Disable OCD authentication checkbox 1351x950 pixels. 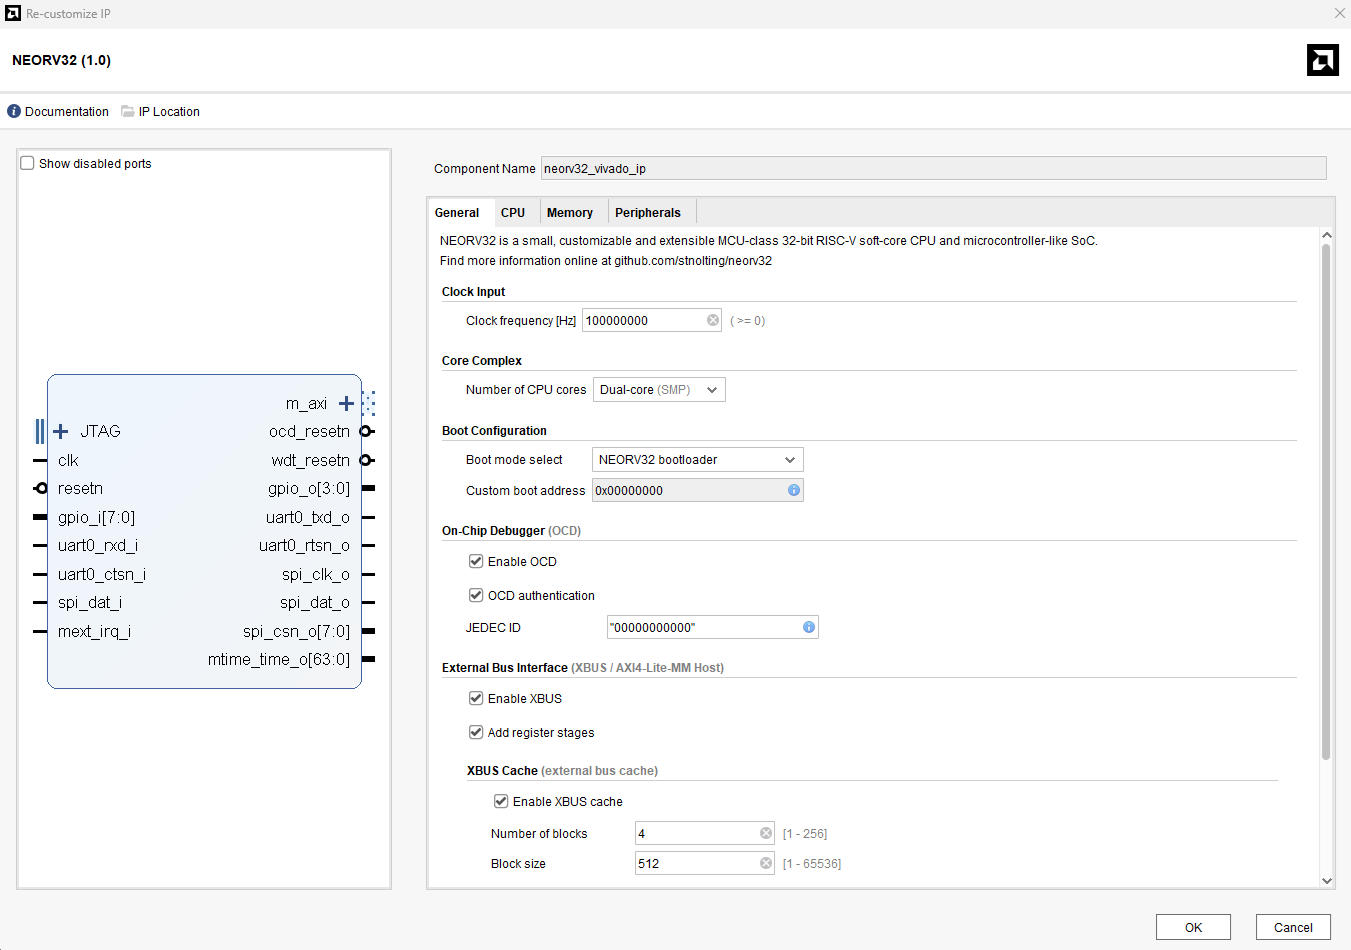[x=476, y=595]
